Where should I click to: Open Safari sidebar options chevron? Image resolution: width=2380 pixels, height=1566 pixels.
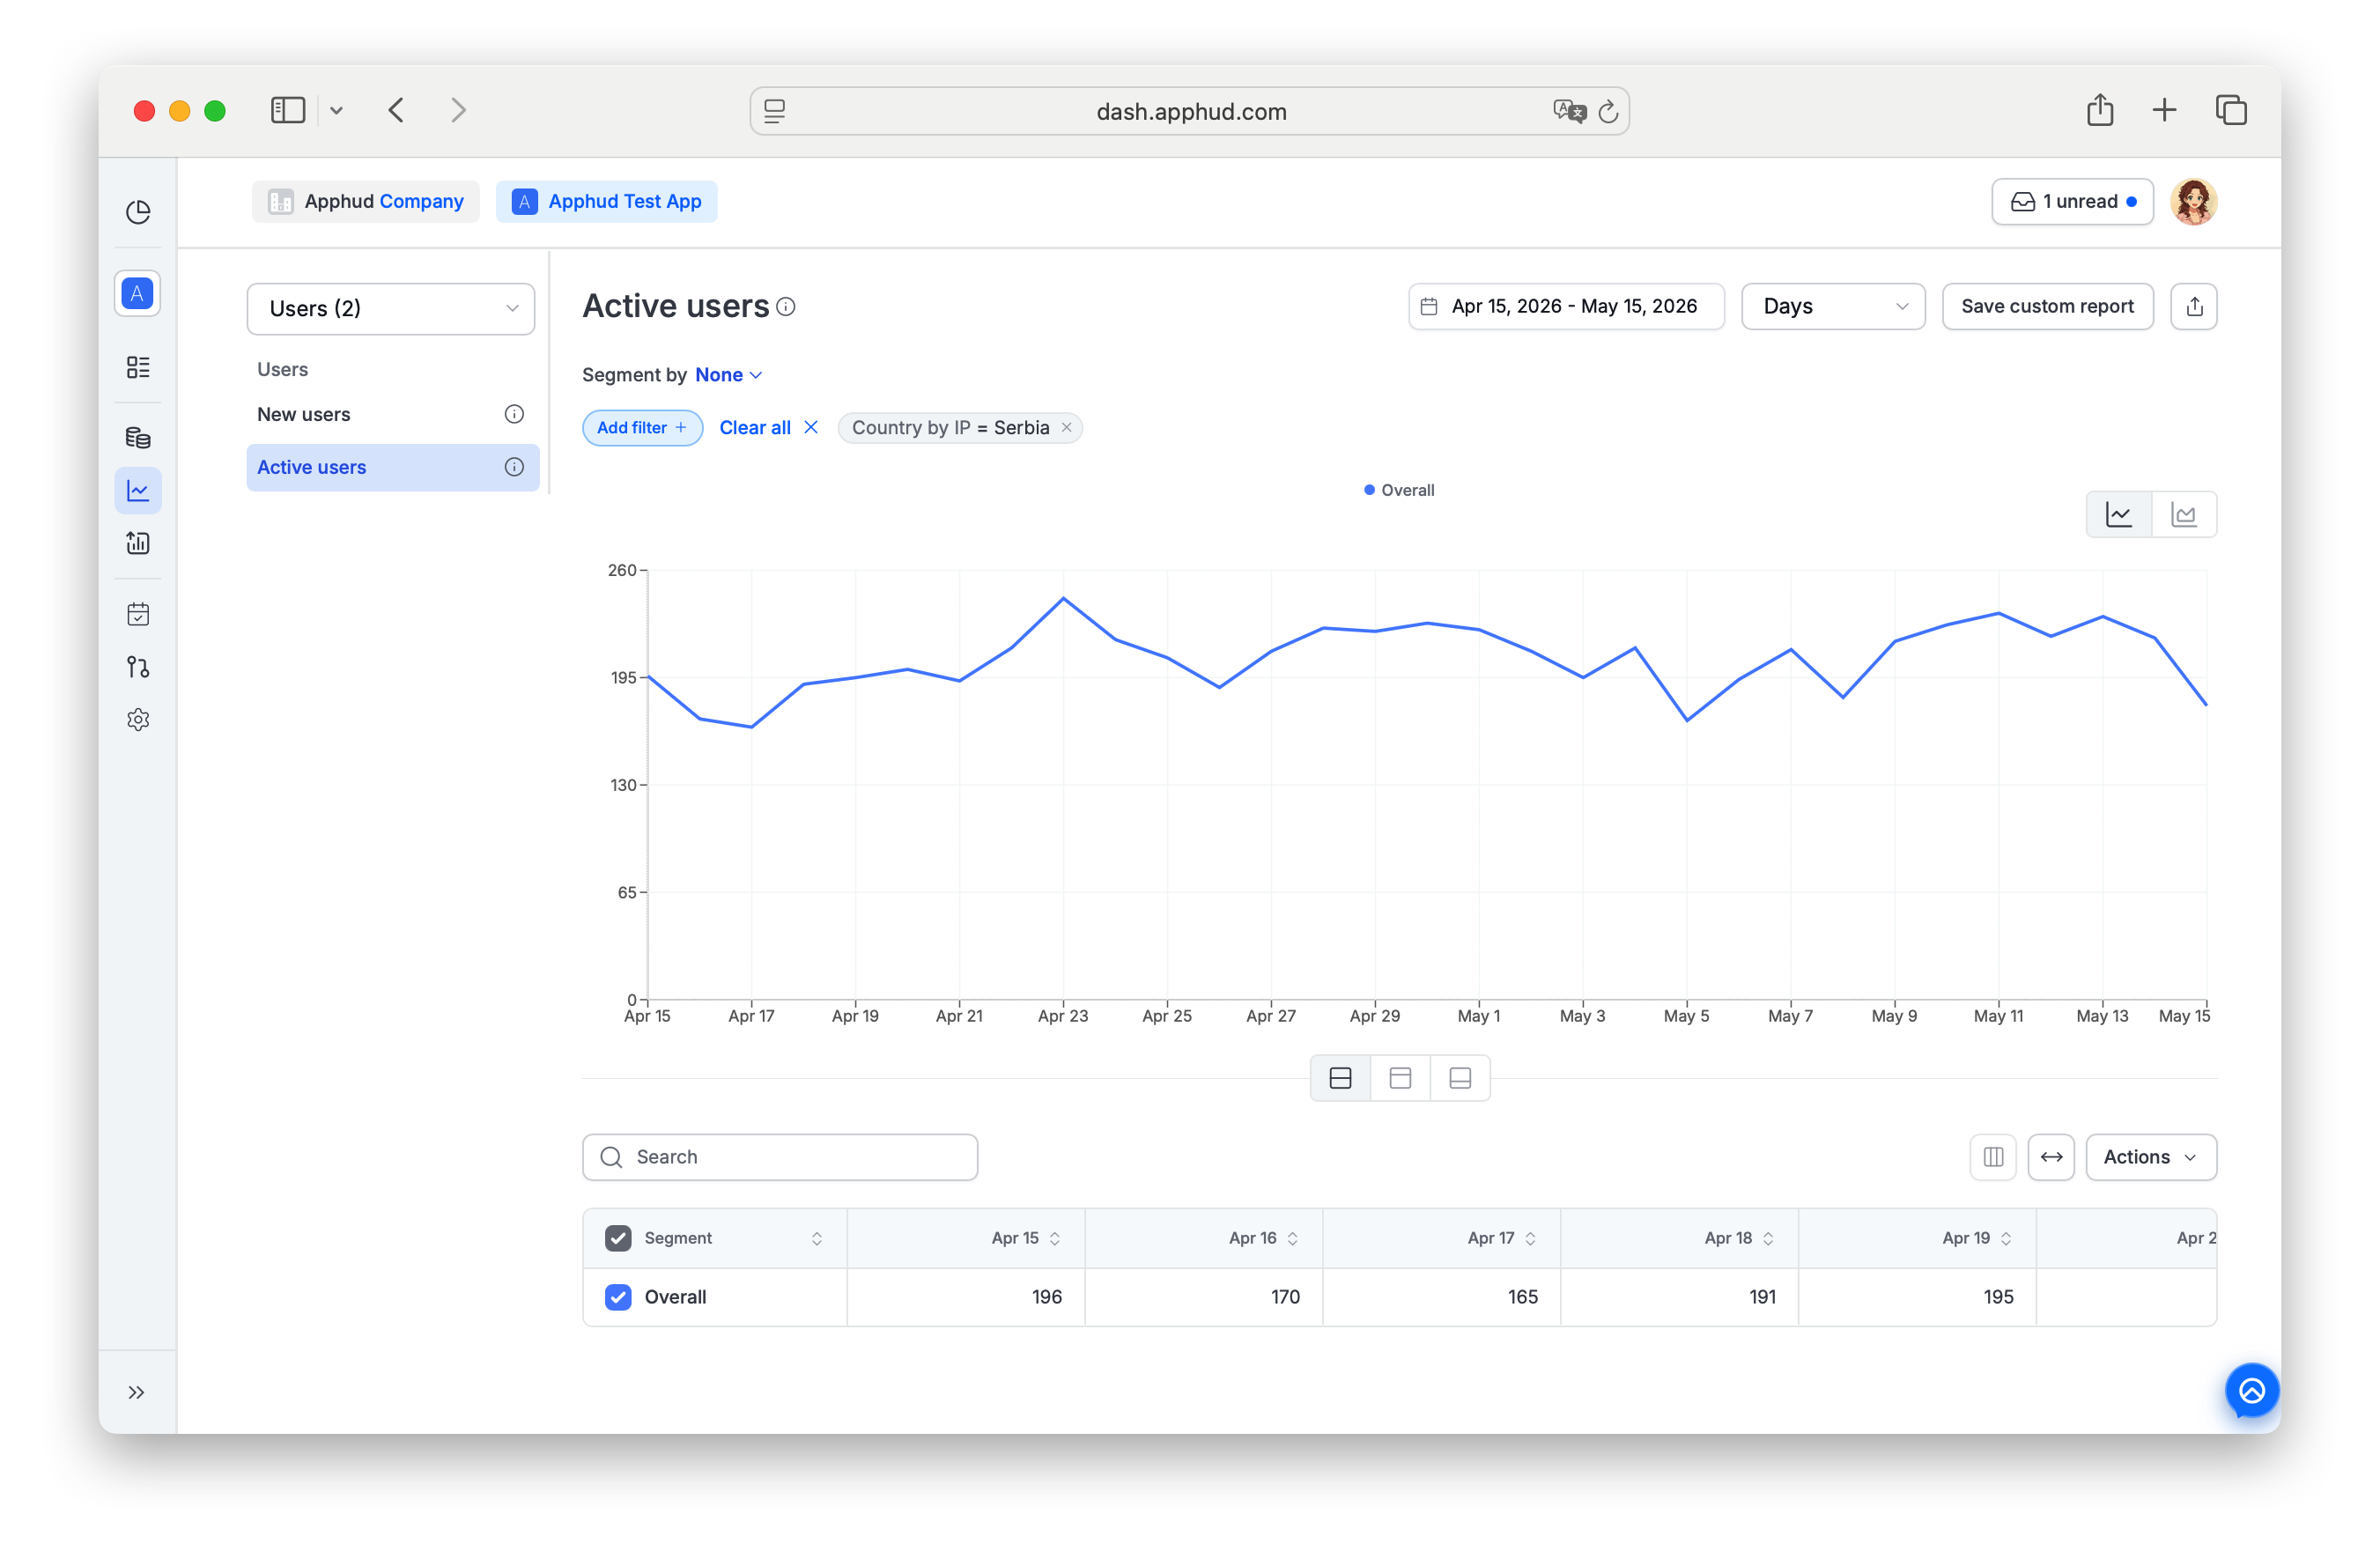[x=336, y=110]
